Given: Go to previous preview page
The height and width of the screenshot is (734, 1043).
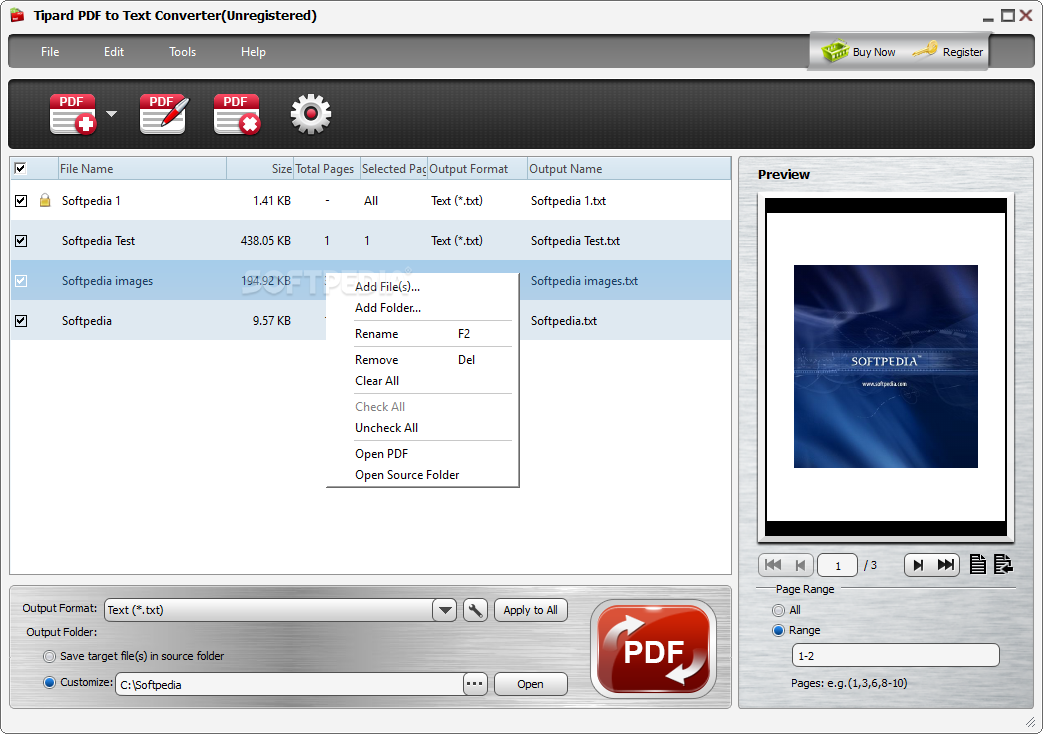Looking at the screenshot, I should [x=800, y=565].
